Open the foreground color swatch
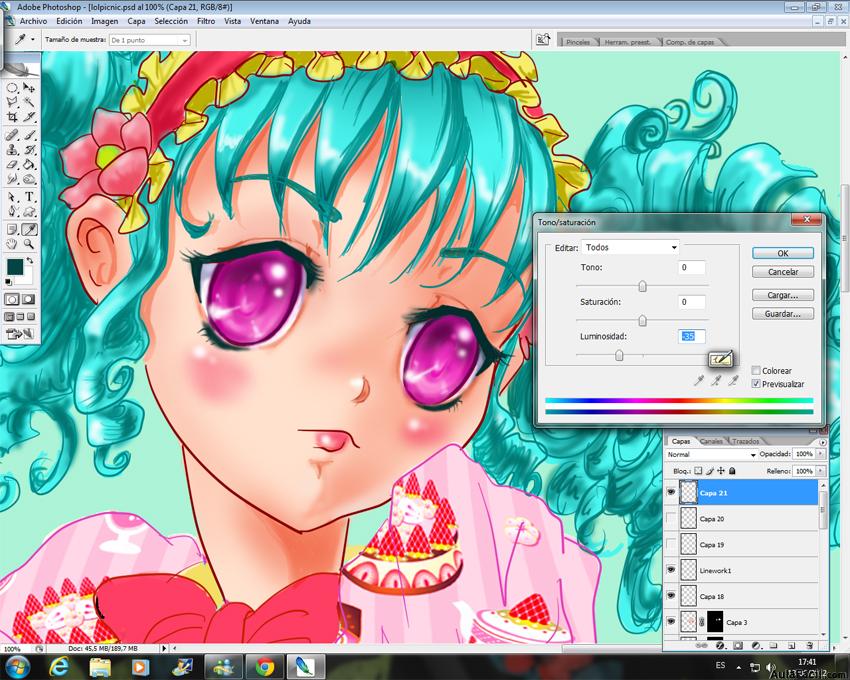The width and height of the screenshot is (850, 680). 15,267
